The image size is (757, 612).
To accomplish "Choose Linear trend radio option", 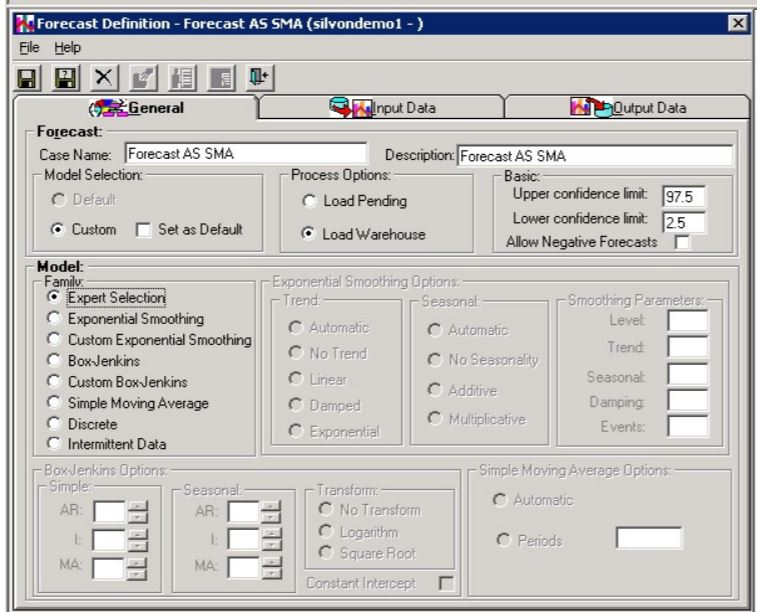I will click(295, 379).
